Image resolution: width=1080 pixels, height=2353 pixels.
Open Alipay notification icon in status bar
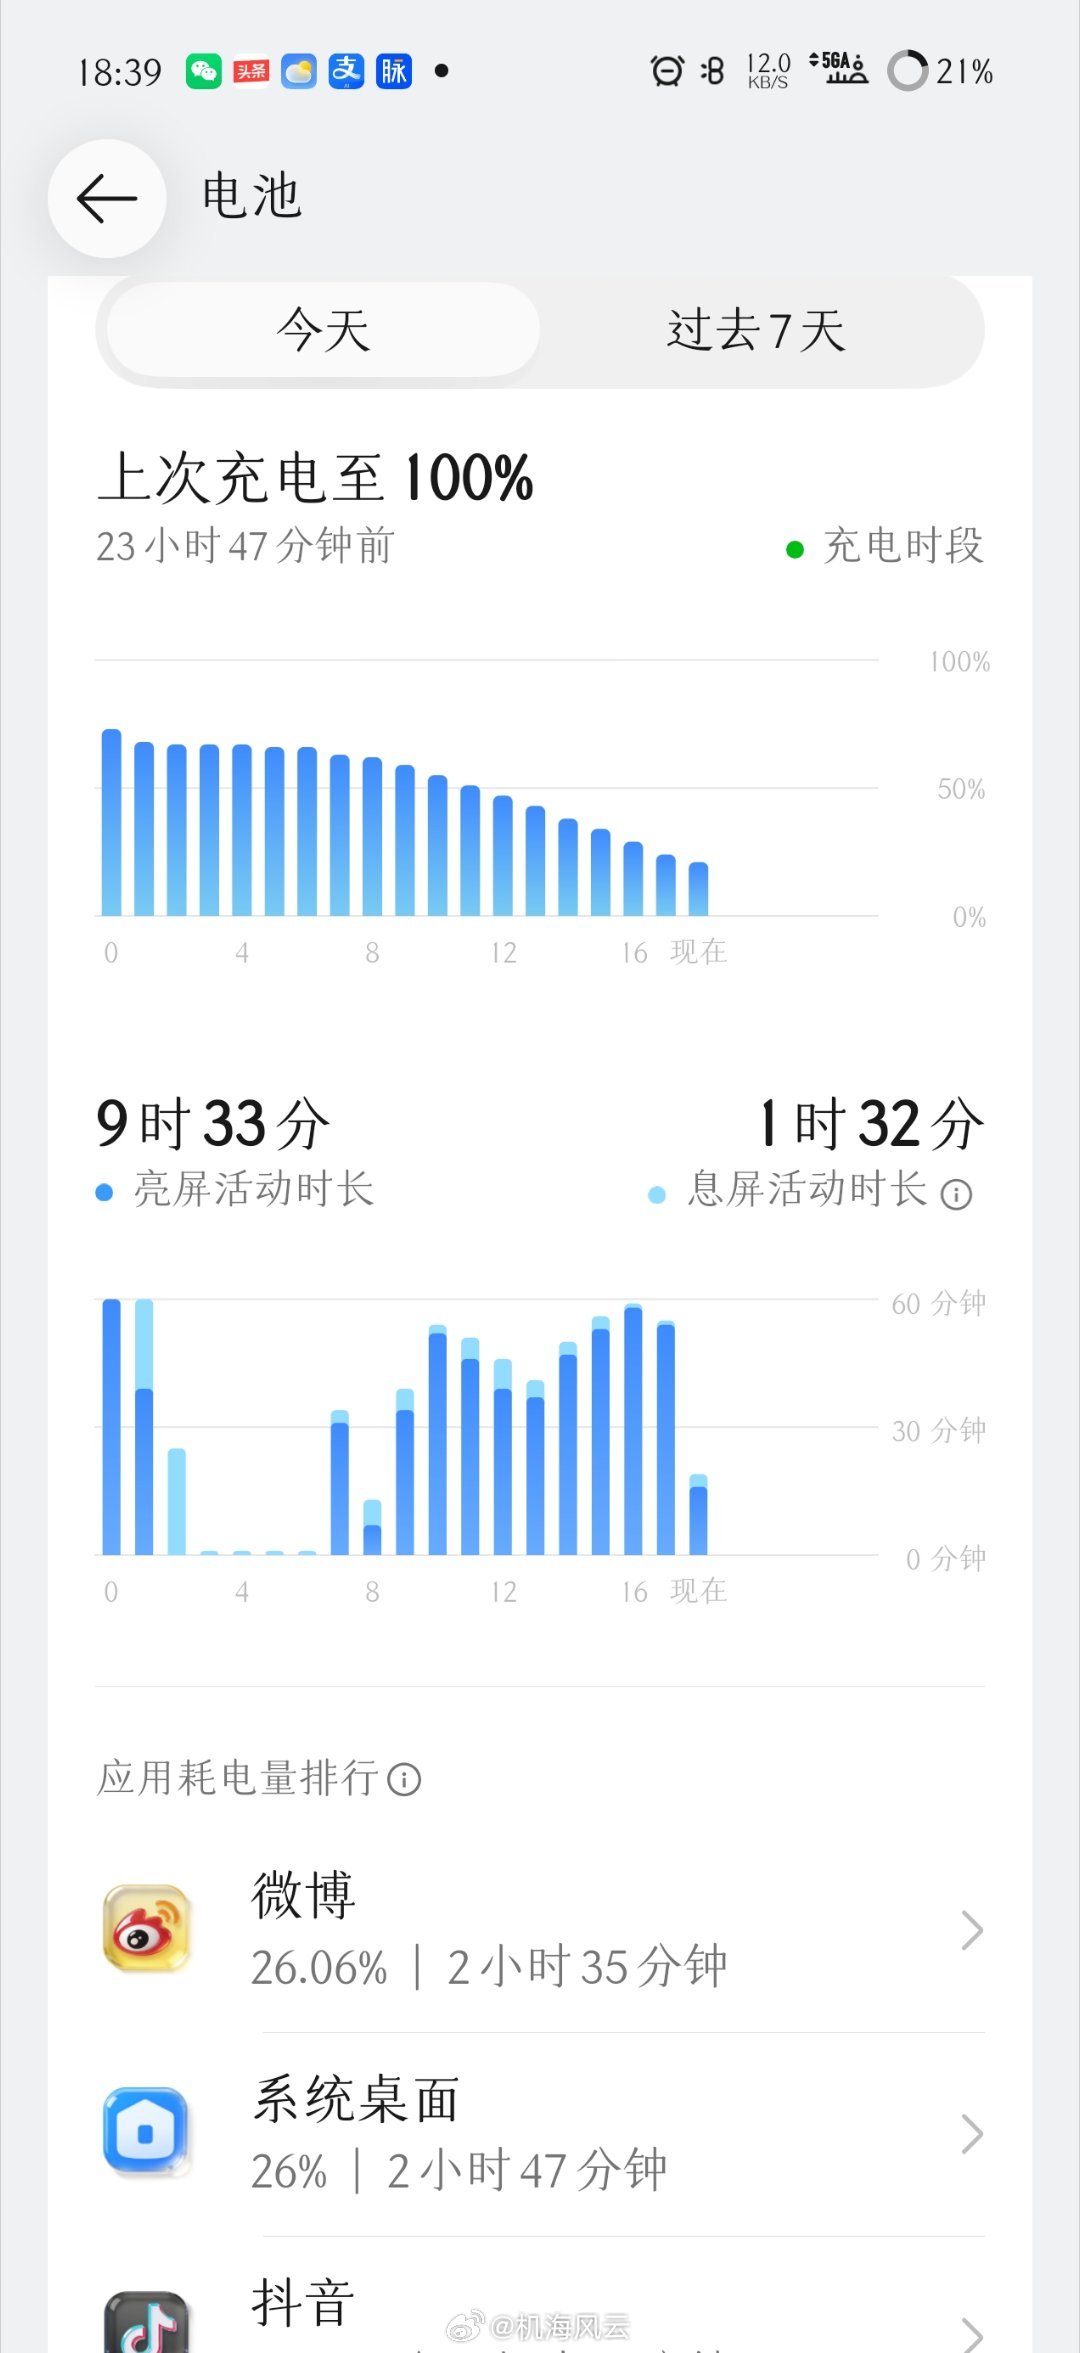[x=346, y=71]
